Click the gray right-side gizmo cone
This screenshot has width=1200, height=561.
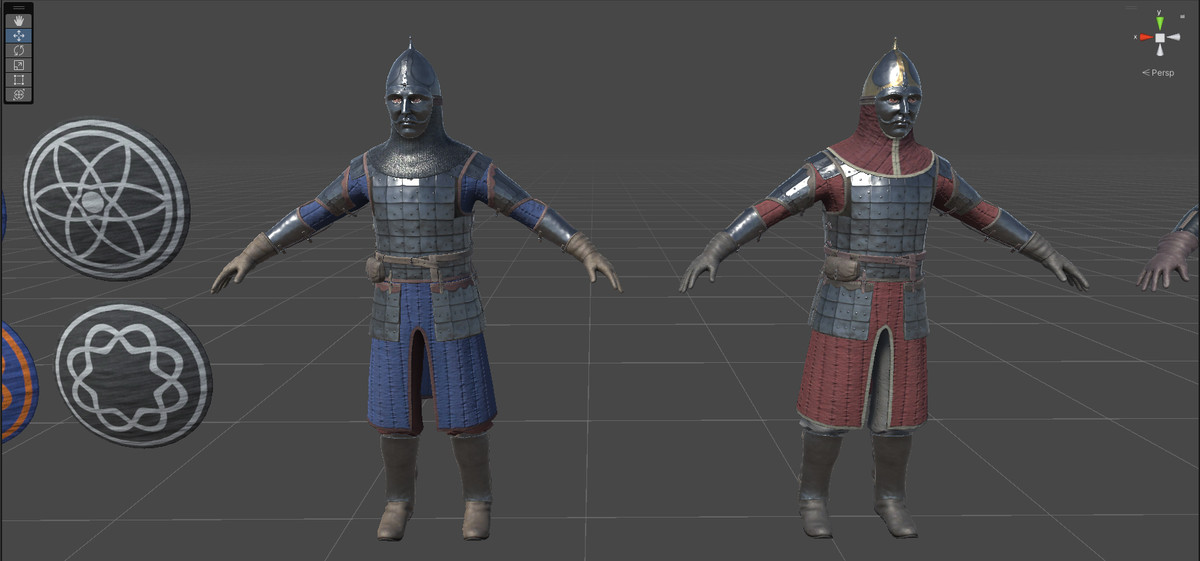click(x=1176, y=38)
